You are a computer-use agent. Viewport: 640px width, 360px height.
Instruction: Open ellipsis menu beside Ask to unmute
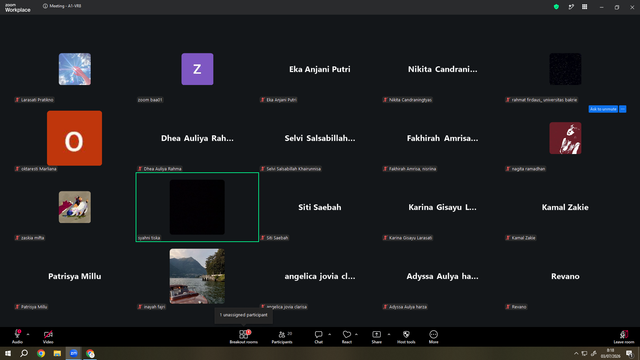click(x=622, y=109)
